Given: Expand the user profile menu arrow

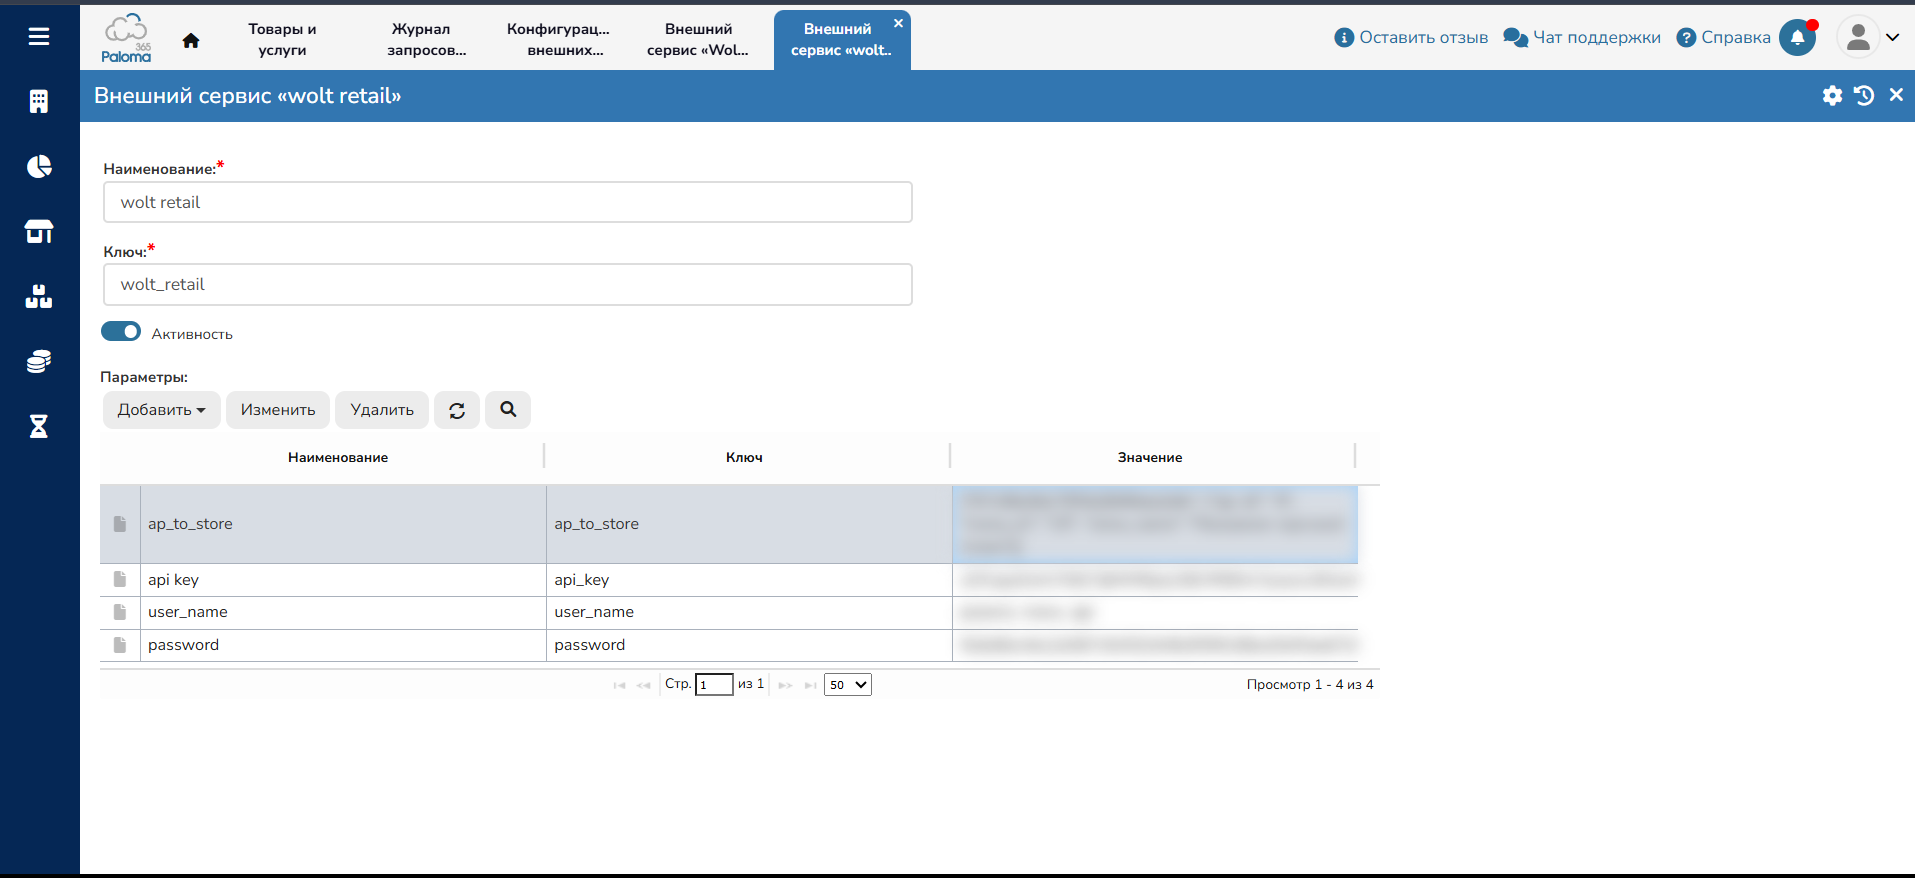Looking at the screenshot, I should [1892, 38].
